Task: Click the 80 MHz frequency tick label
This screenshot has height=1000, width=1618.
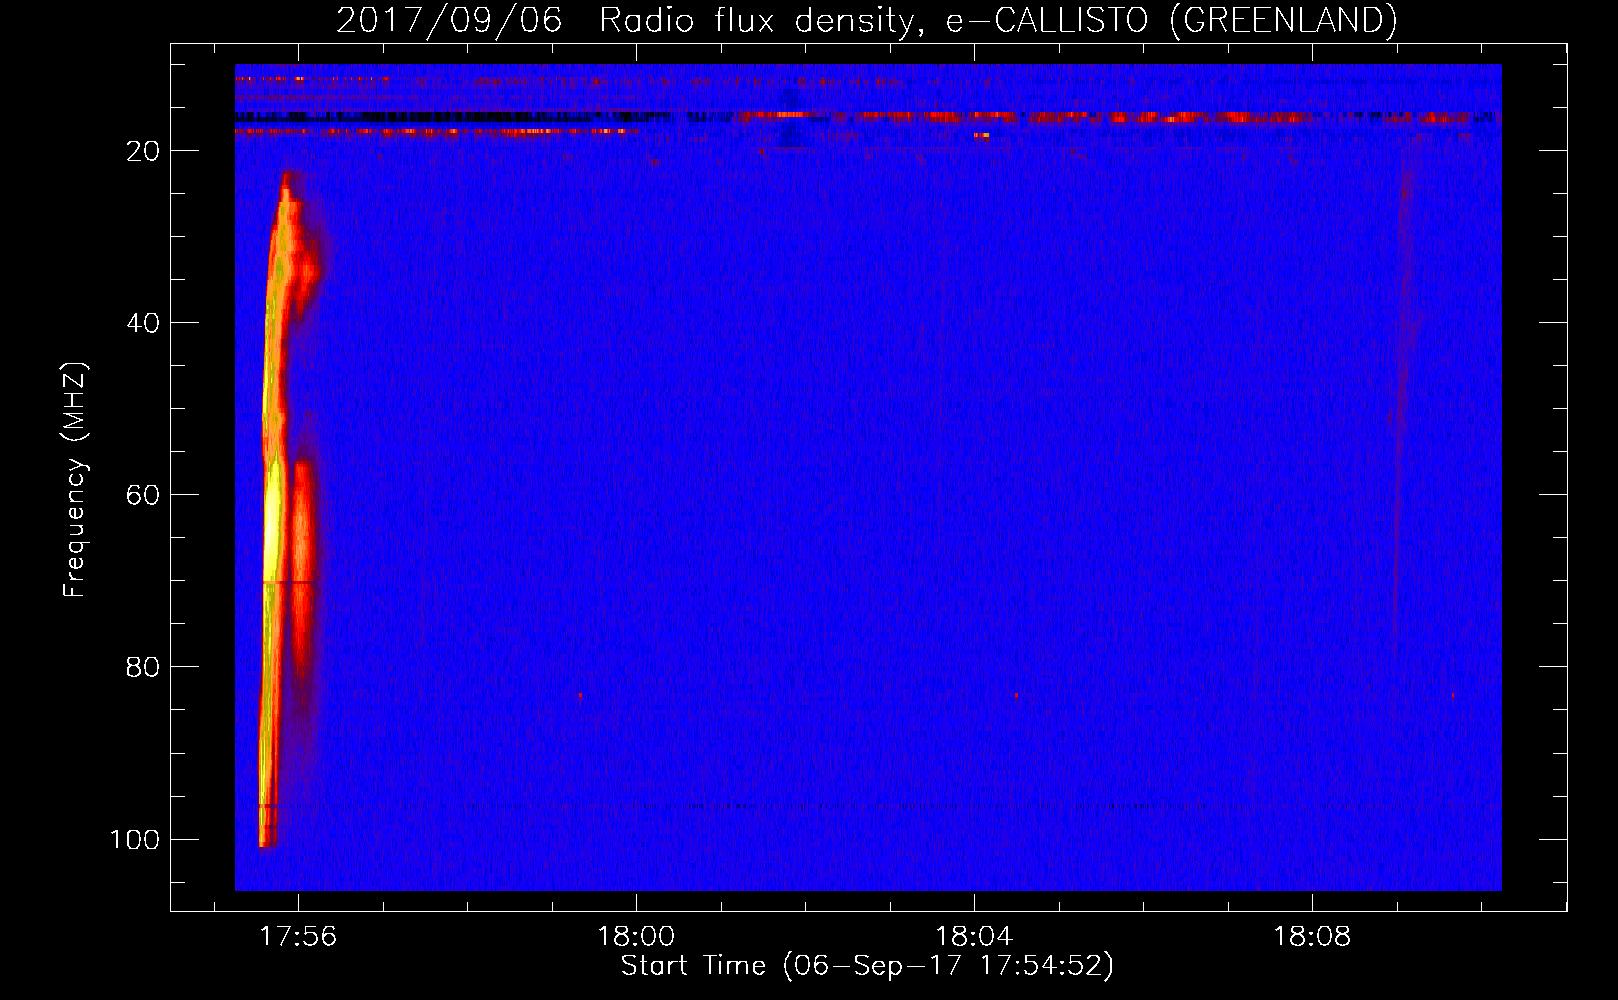Action: pos(143,667)
